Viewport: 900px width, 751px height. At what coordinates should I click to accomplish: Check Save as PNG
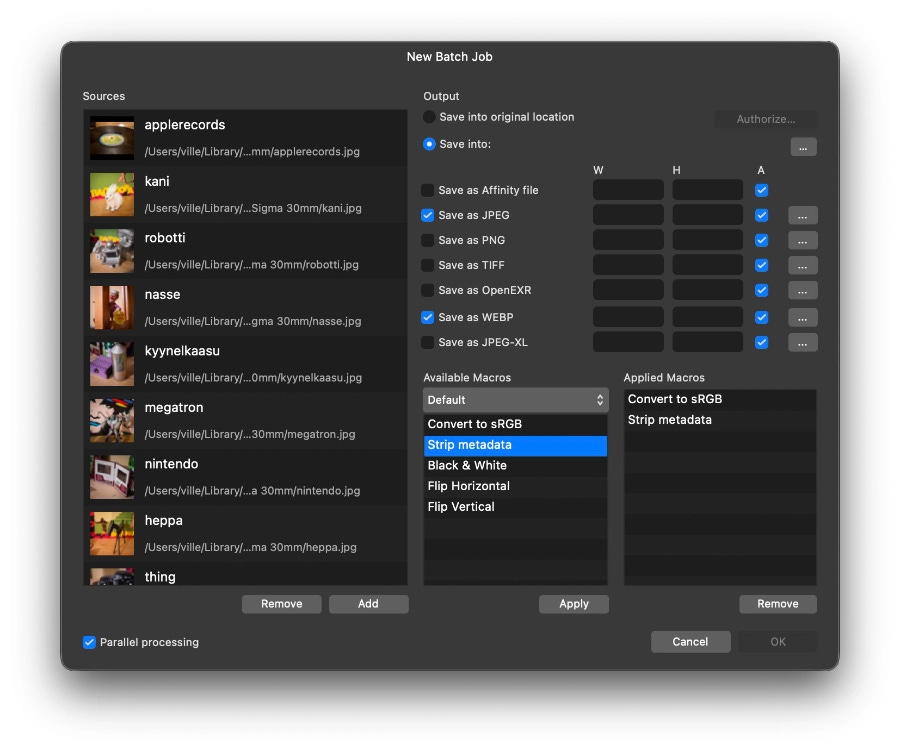pyautogui.click(x=428, y=240)
